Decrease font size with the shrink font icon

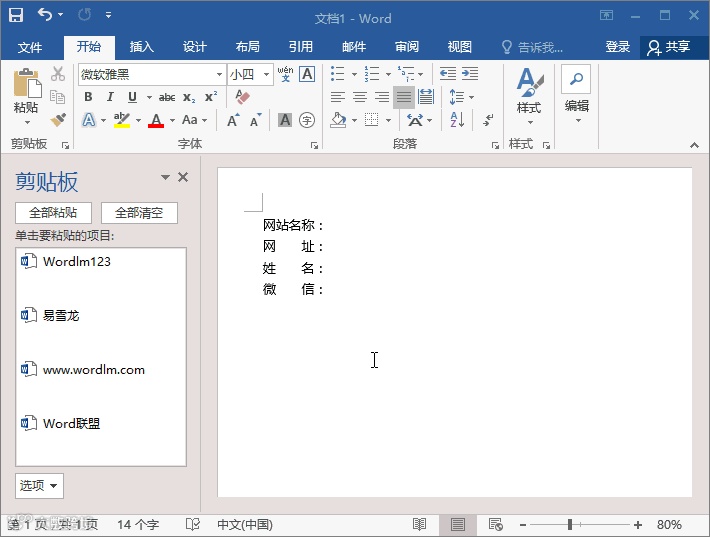(x=256, y=120)
